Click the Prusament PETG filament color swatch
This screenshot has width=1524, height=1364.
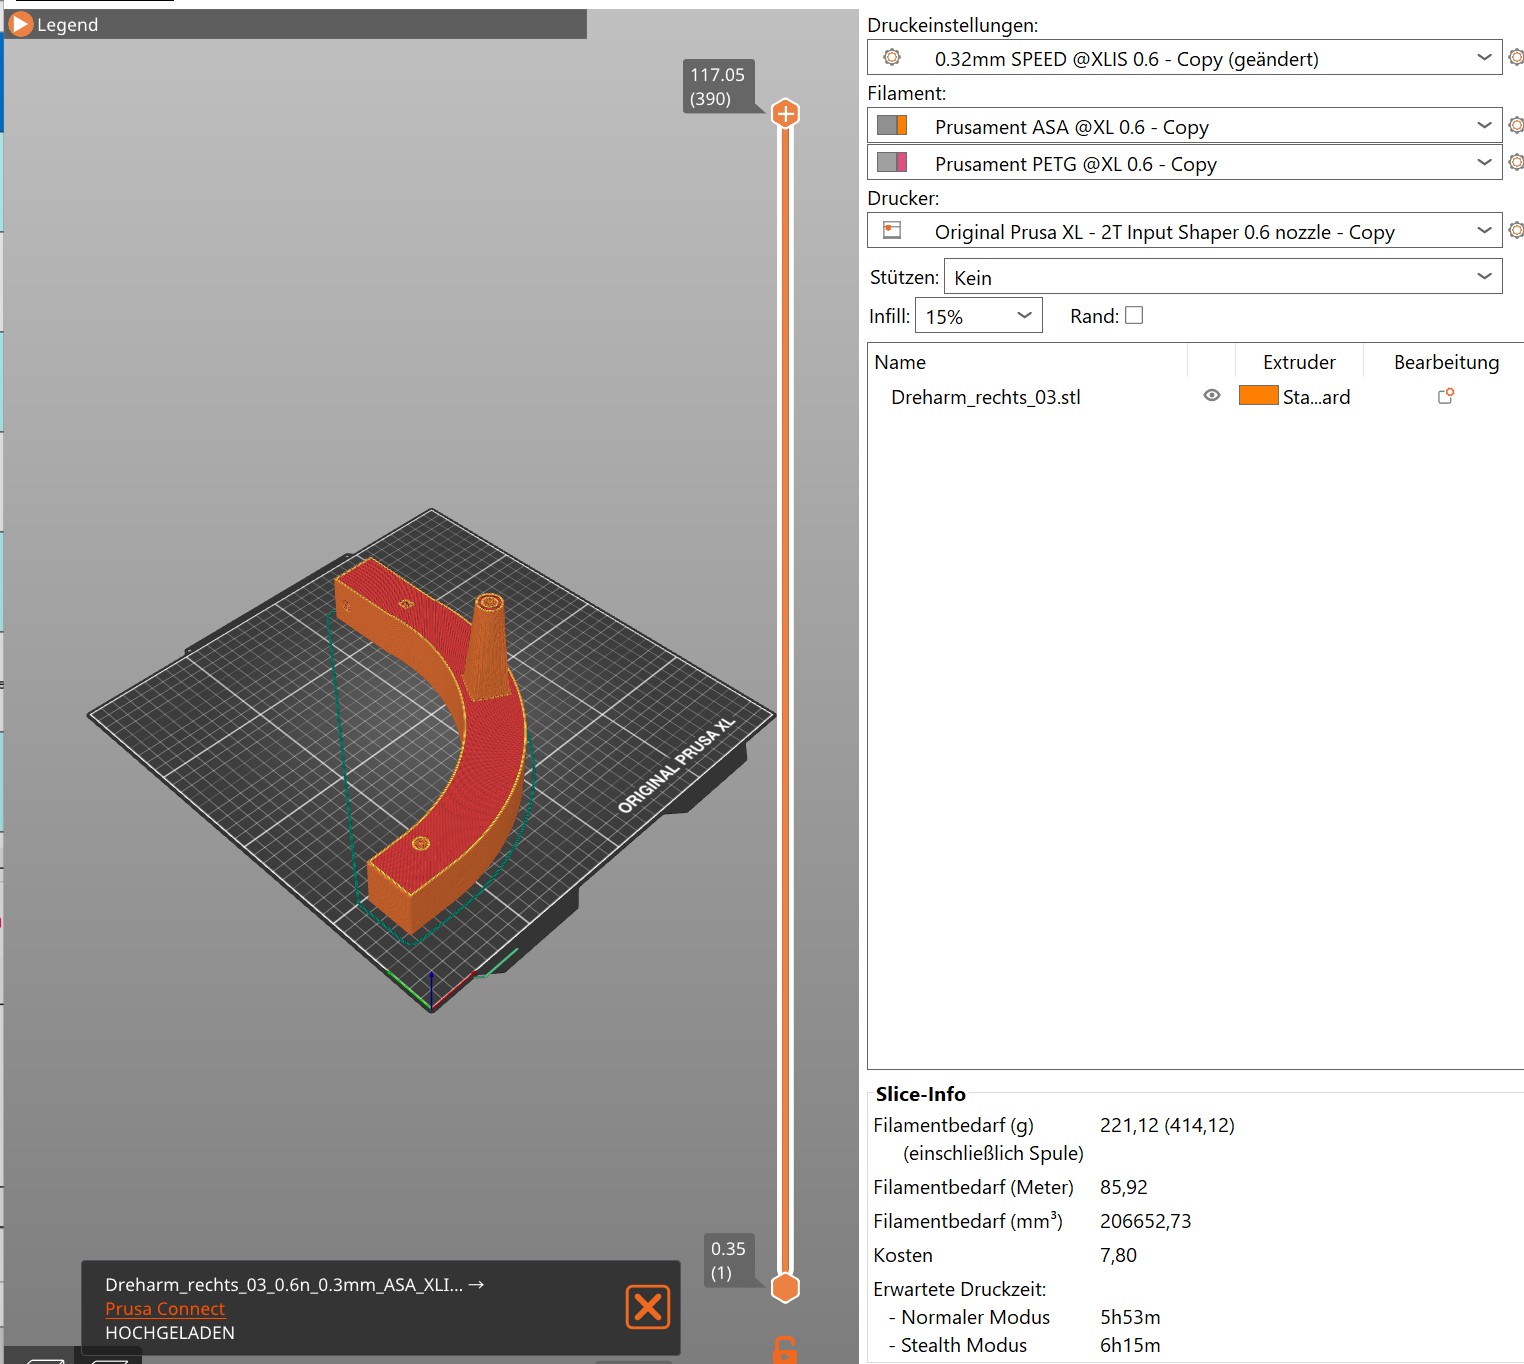892,162
